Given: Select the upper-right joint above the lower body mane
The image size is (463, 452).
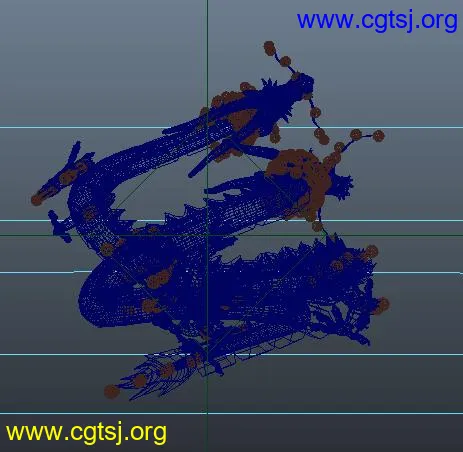Looking at the screenshot, I should pos(371,252).
